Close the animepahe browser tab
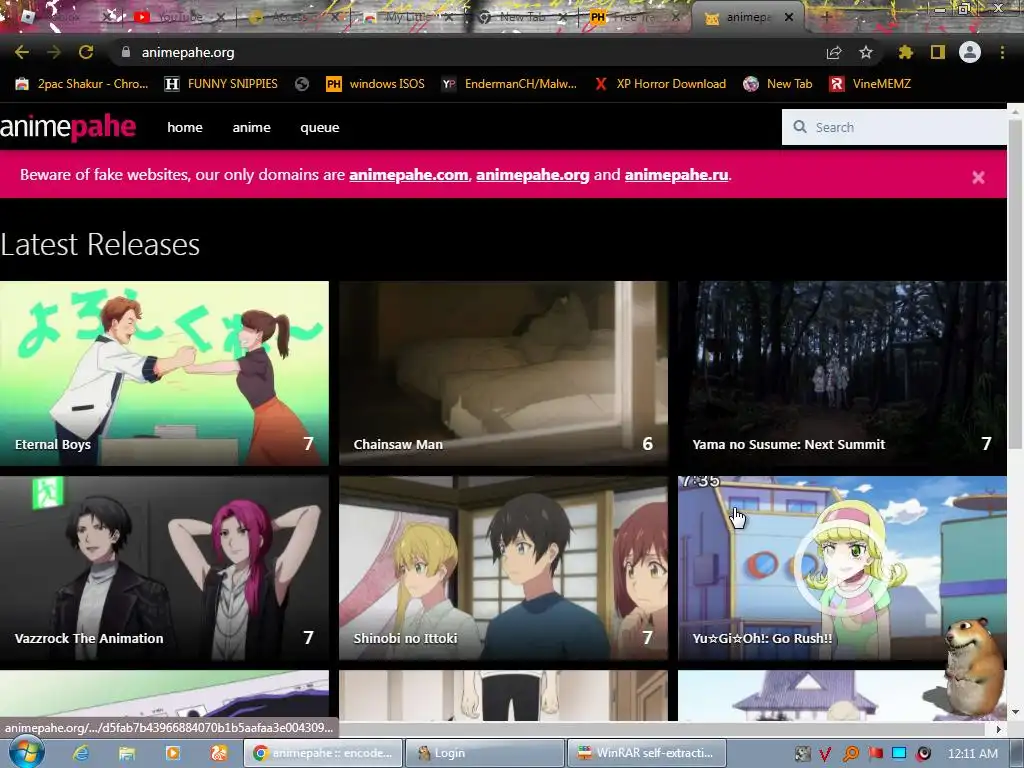This screenshot has width=1024, height=768. coord(789,17)
